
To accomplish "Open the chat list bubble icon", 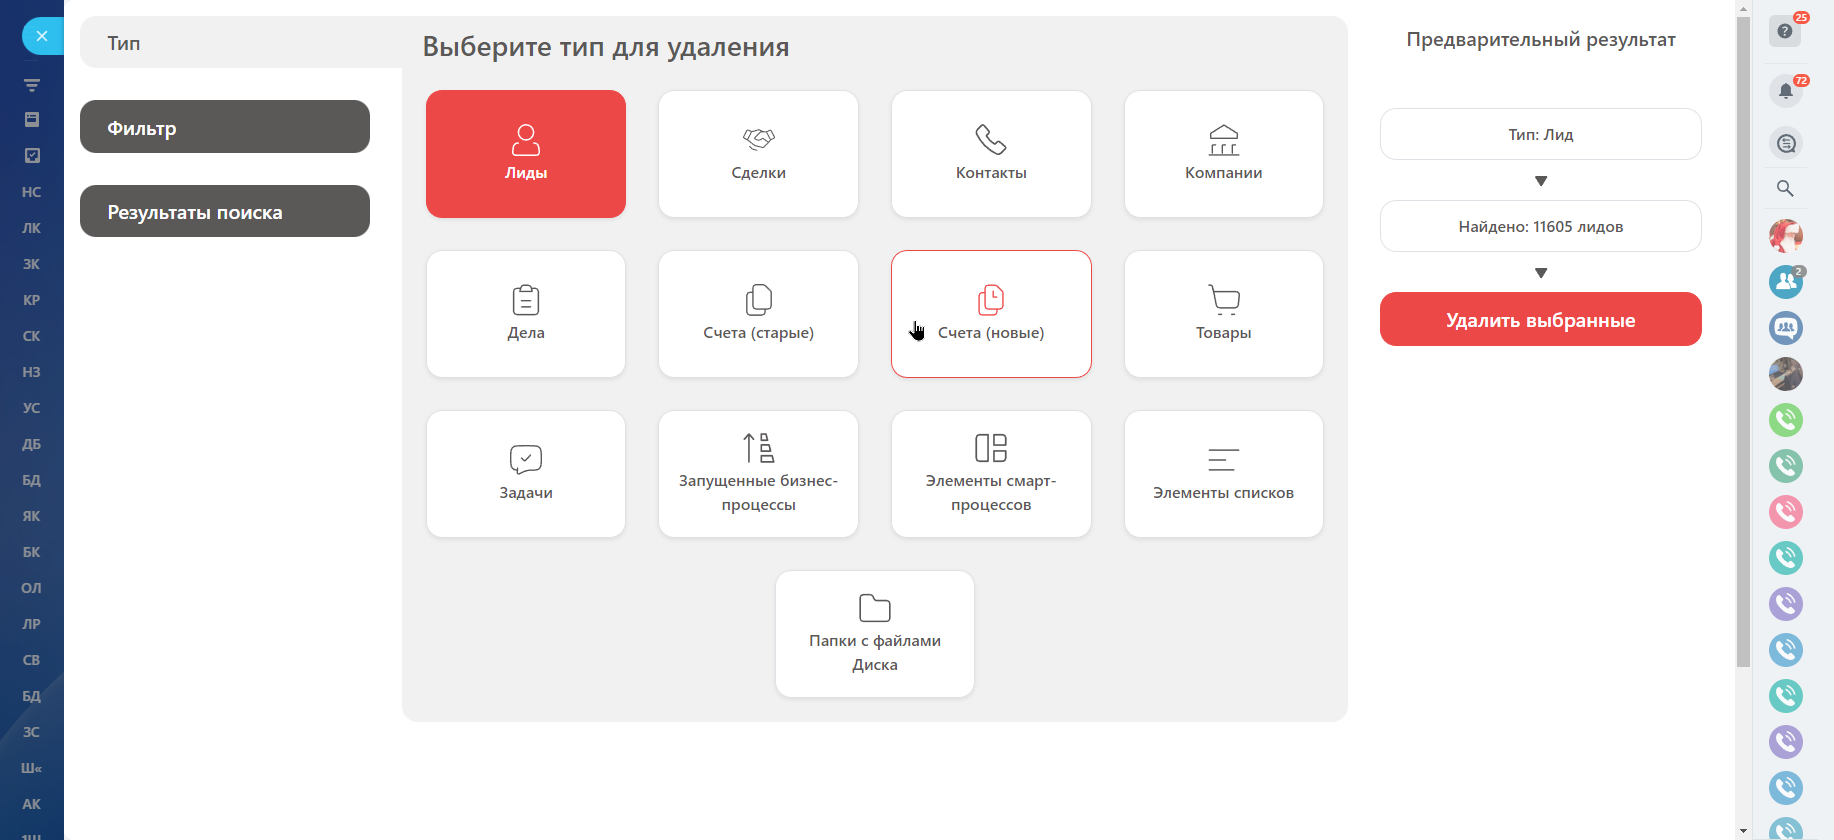I will pyautogui.click(x=1786, y=143).
